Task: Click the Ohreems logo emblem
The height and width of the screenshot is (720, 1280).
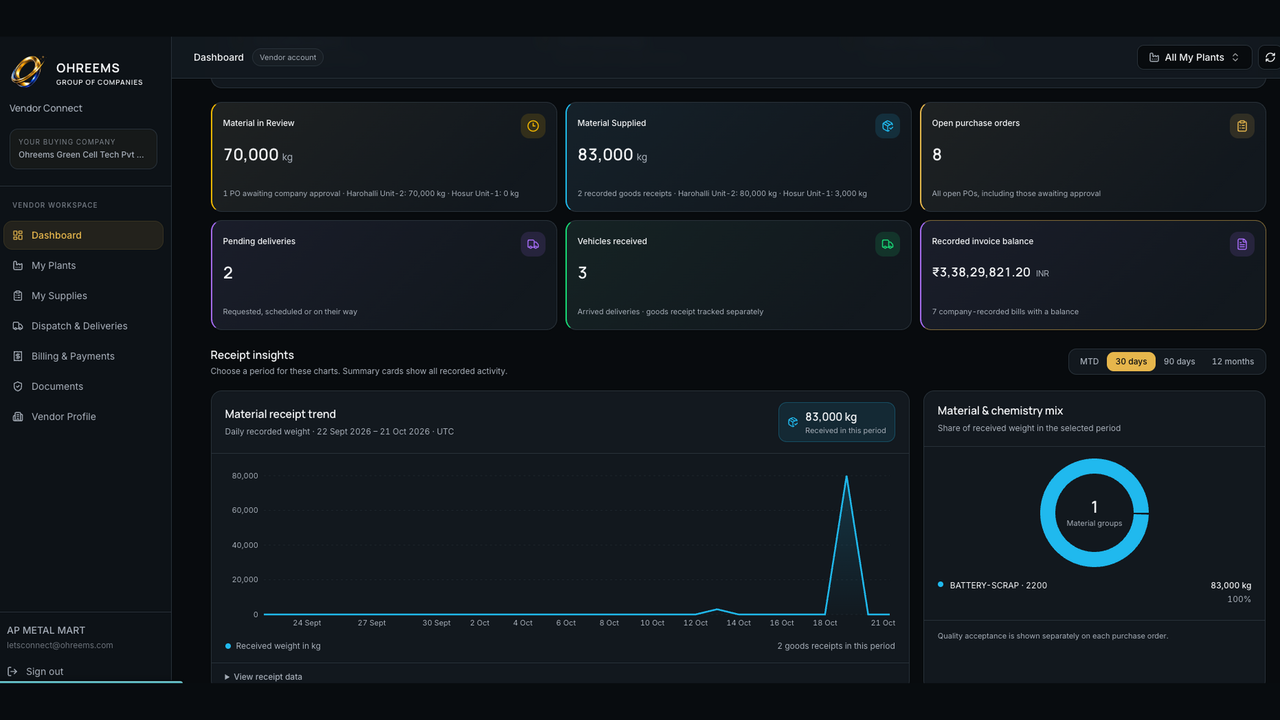Action: tap(27, 71)
